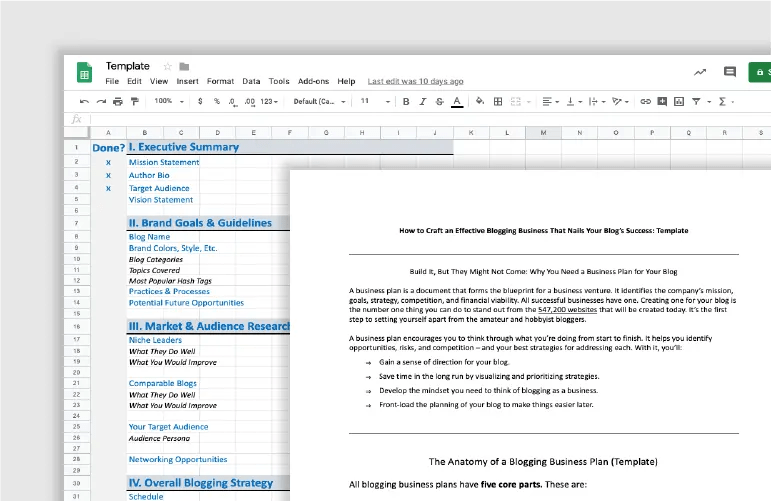The height and width of the screenshot is (501, 771).
Task: Open the Data menu
Action: (x=251, y=81)
